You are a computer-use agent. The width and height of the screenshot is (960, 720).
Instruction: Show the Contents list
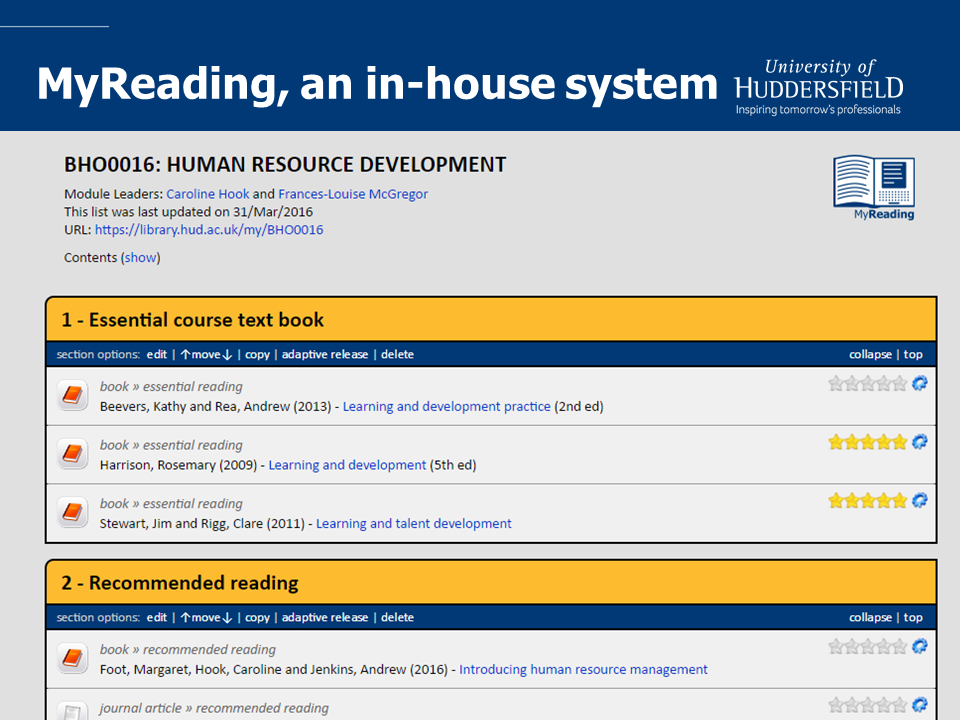[140, 257]
